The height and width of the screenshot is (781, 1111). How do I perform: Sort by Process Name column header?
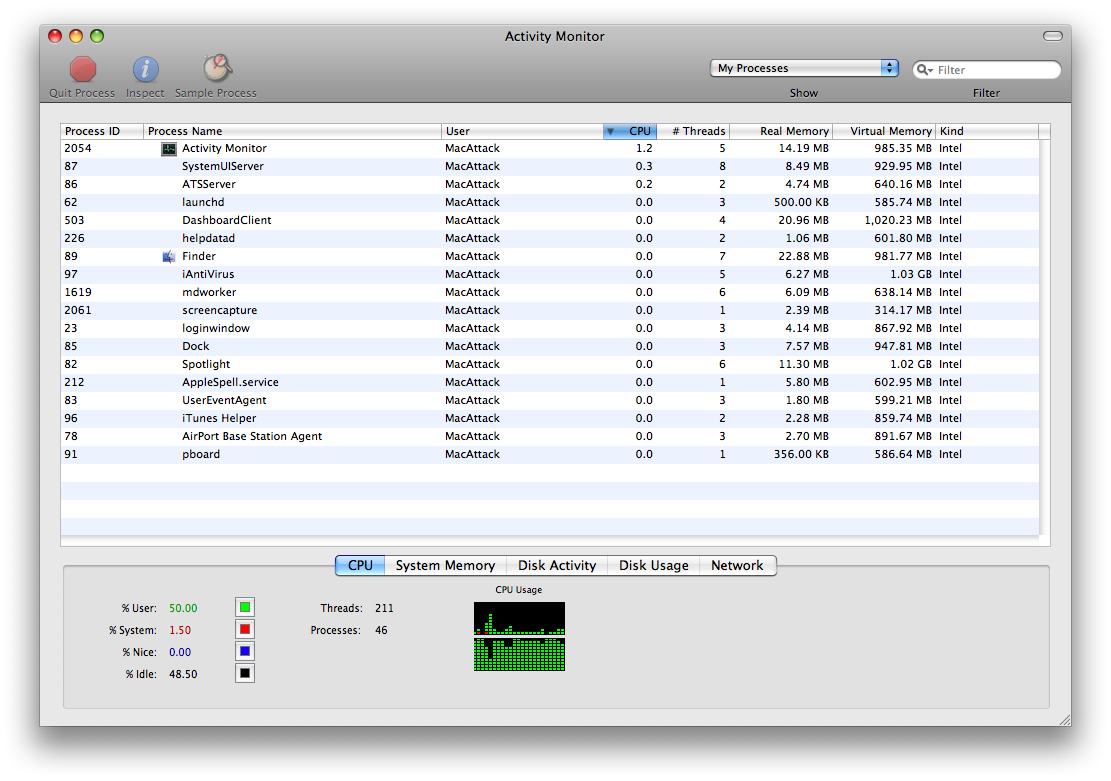pos(293,131)
